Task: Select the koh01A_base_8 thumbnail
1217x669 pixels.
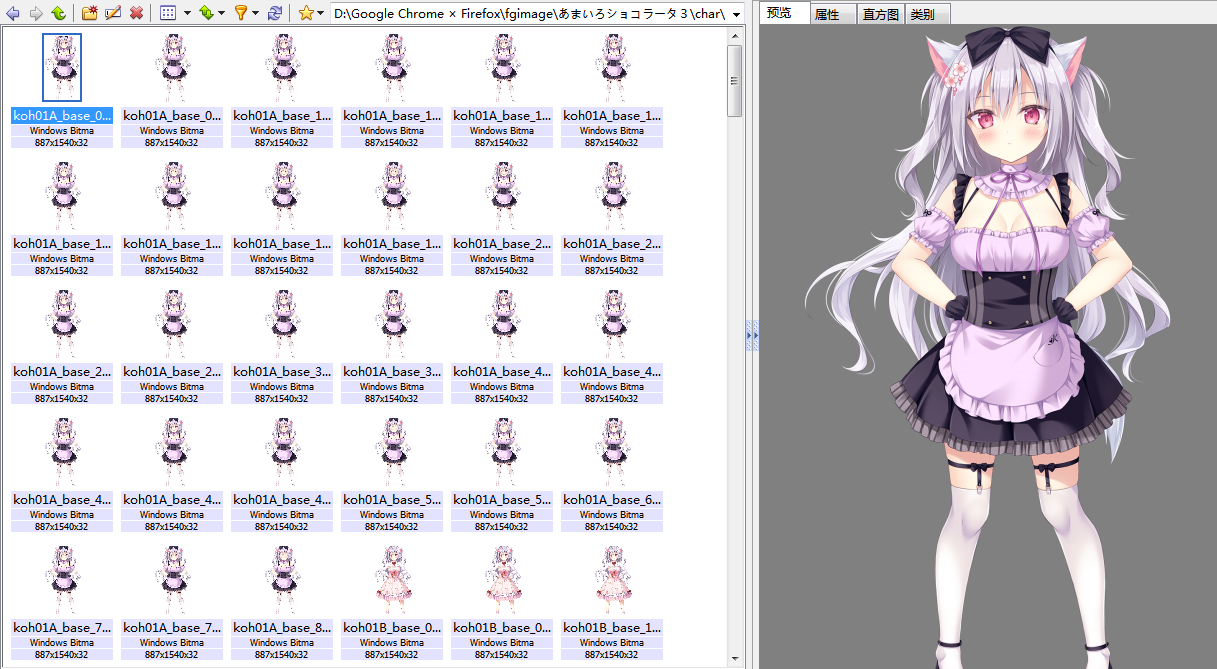Action: [282, 581]
